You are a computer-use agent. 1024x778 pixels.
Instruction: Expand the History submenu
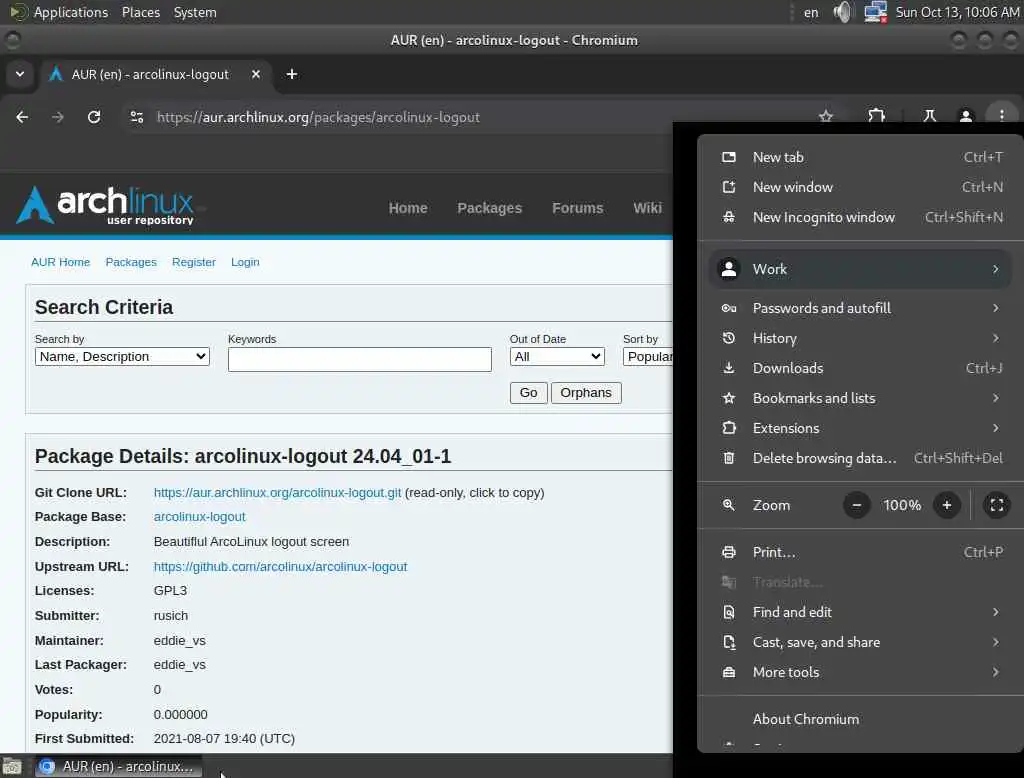(x=861, y=338)
